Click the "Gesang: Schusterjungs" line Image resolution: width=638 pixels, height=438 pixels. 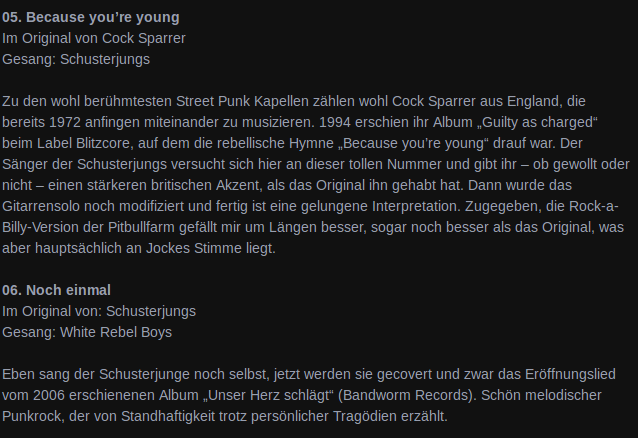tap(76, 59)
